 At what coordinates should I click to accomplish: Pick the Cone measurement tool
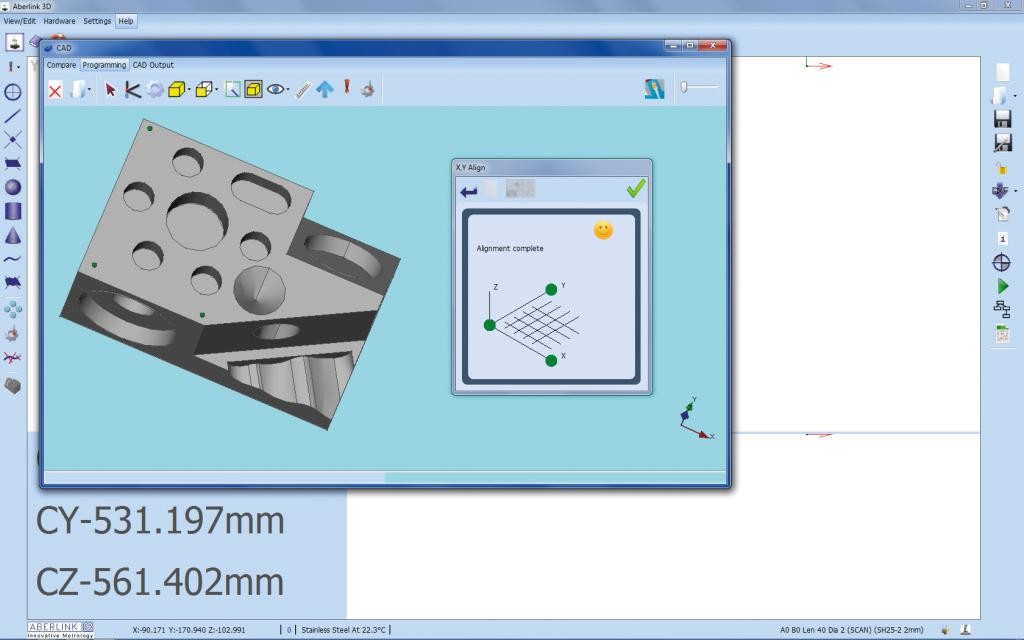point(13,235)
